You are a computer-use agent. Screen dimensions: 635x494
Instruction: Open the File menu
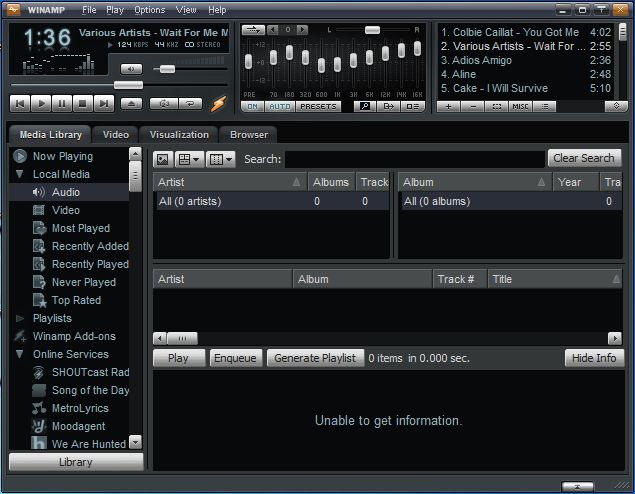(89, 10)
